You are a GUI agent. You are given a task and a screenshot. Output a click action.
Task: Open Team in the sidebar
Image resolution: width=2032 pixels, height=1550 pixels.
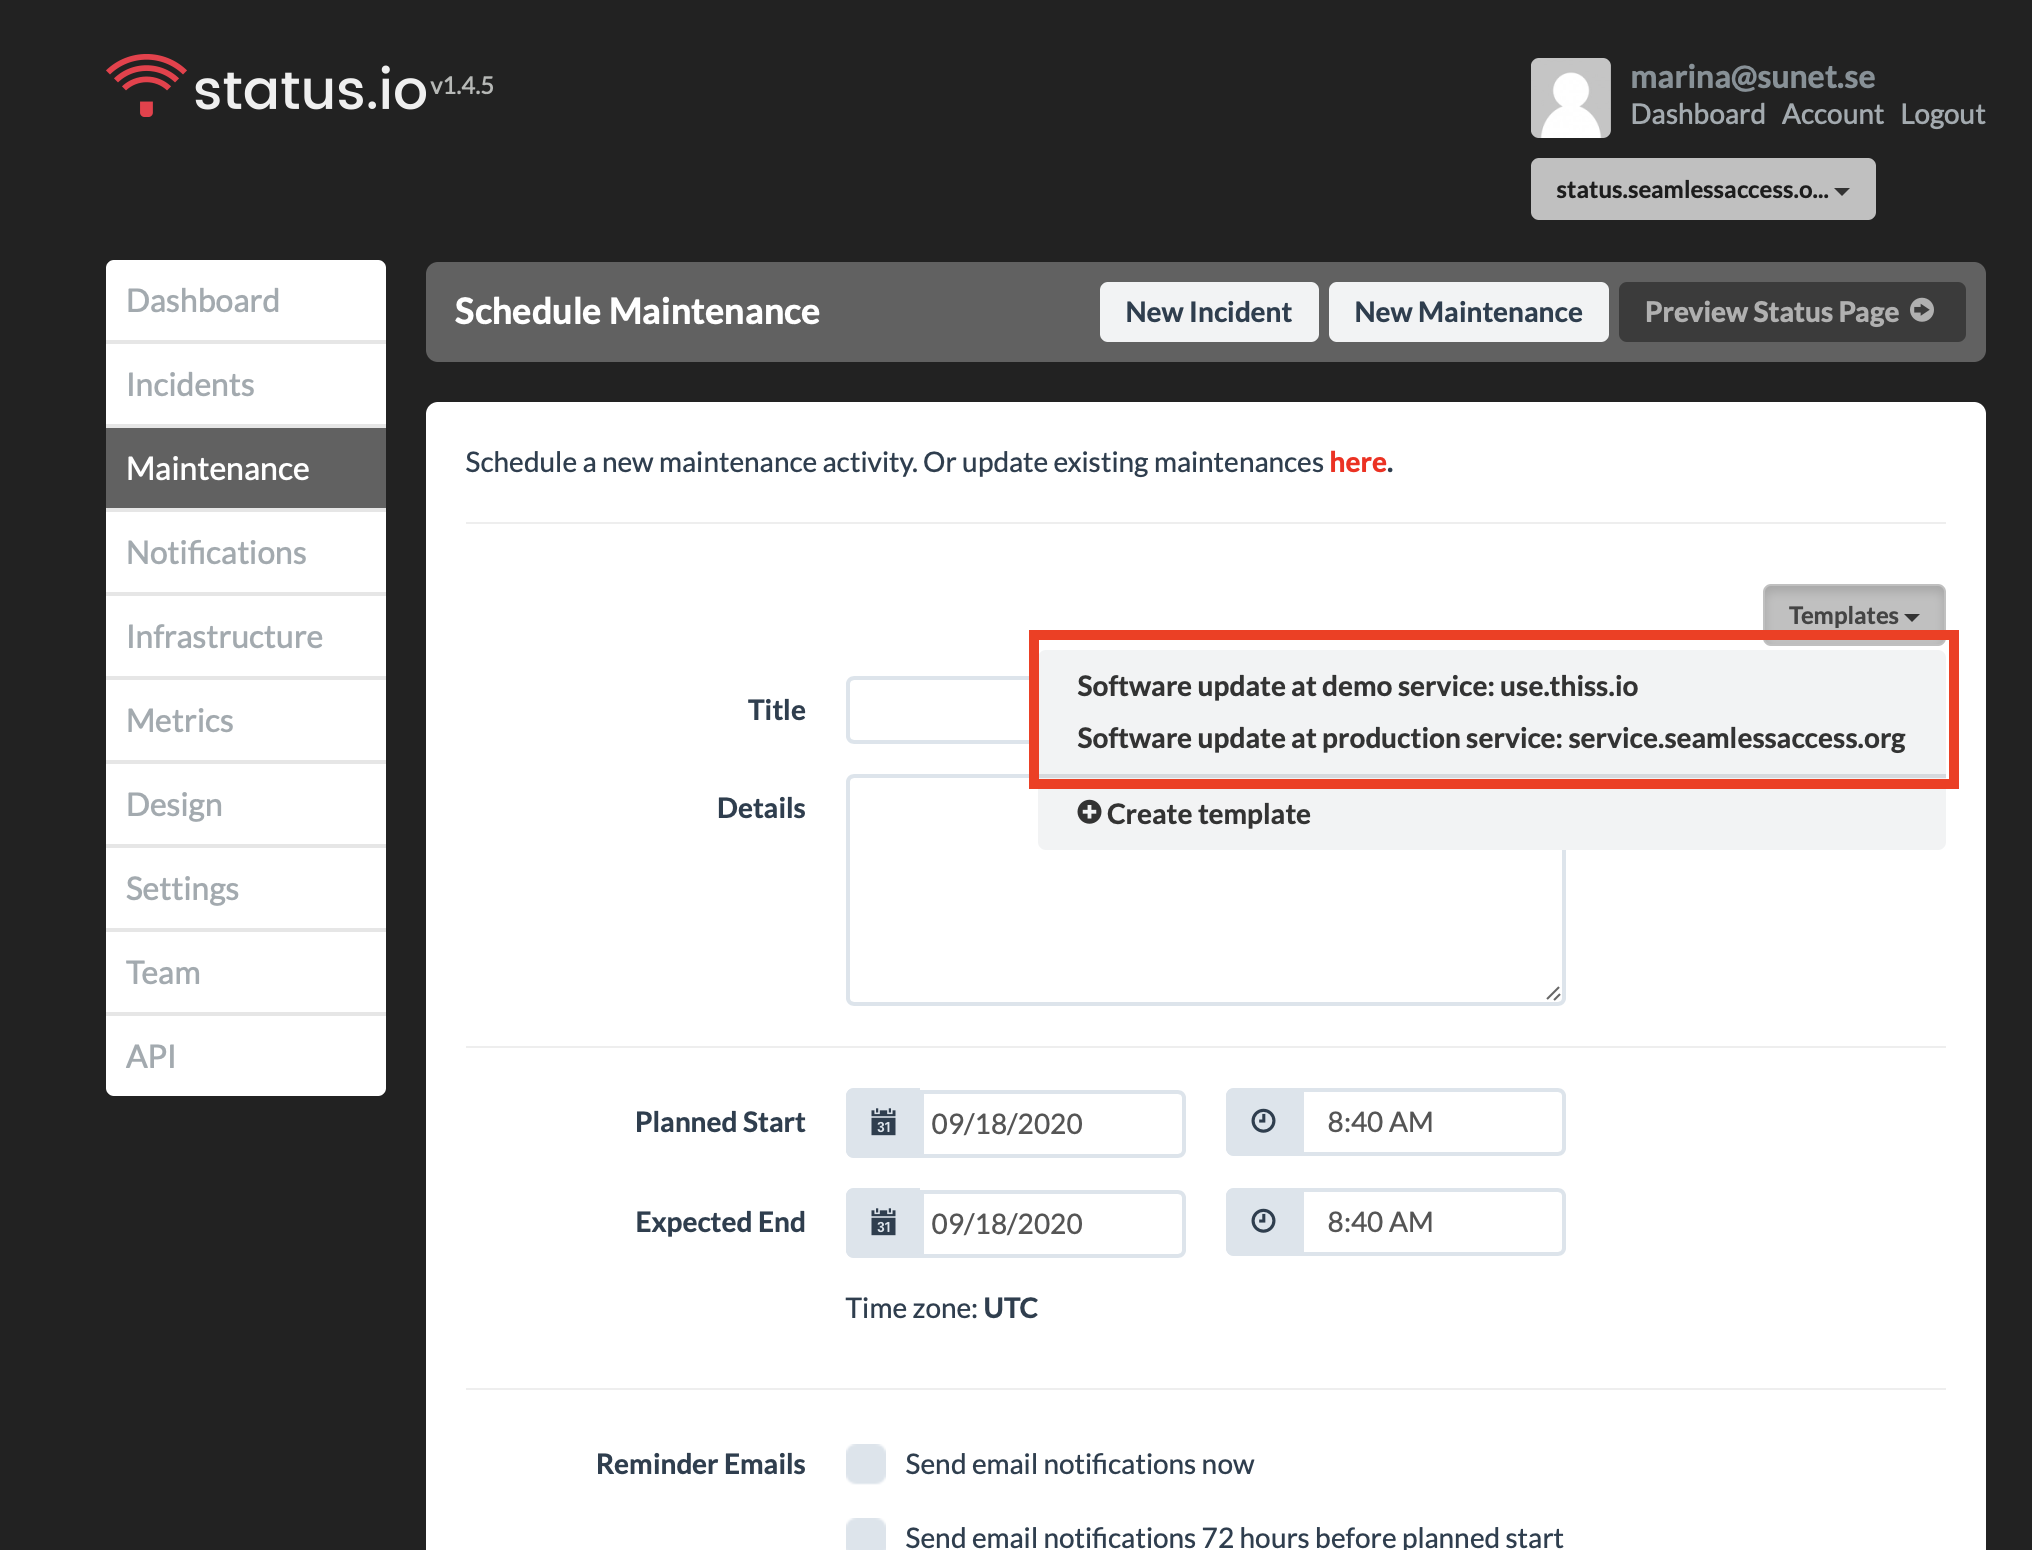pyautogui.click(x=246, y=973)
